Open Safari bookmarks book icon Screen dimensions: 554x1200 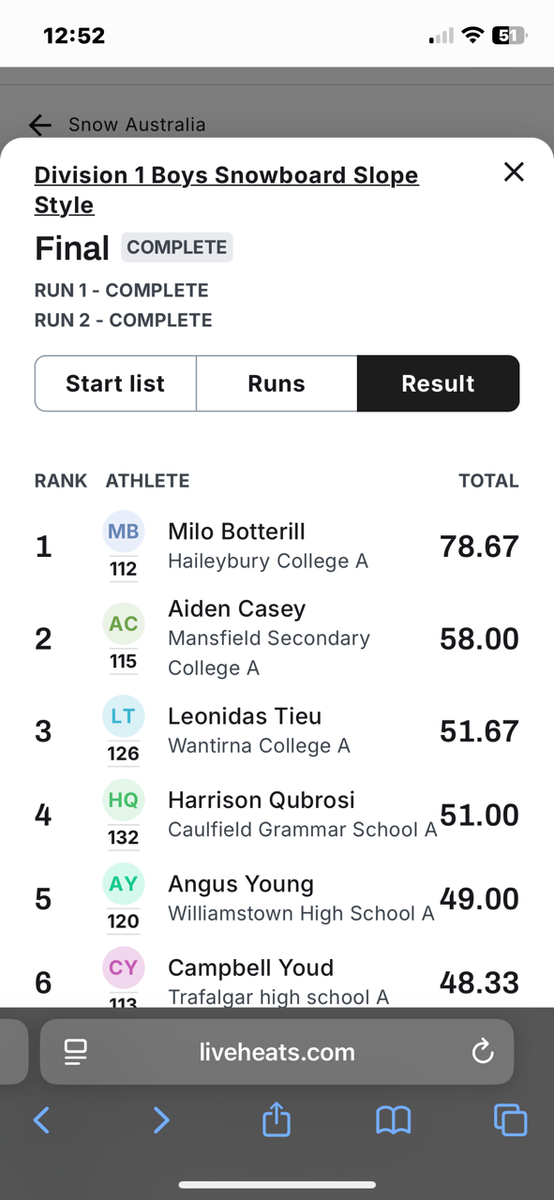(x=394, y=1121)
